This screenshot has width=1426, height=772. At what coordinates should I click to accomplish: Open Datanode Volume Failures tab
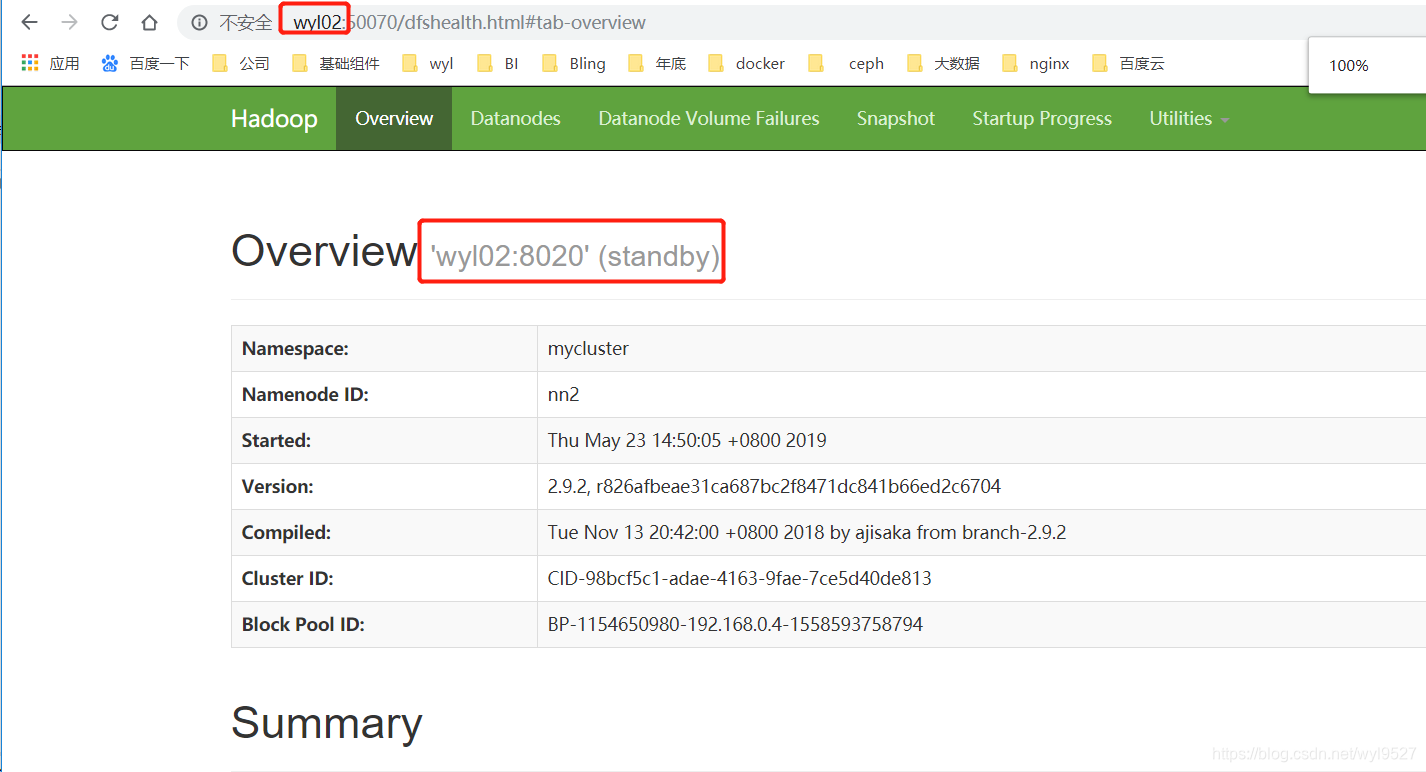click(x=709, y=118)
